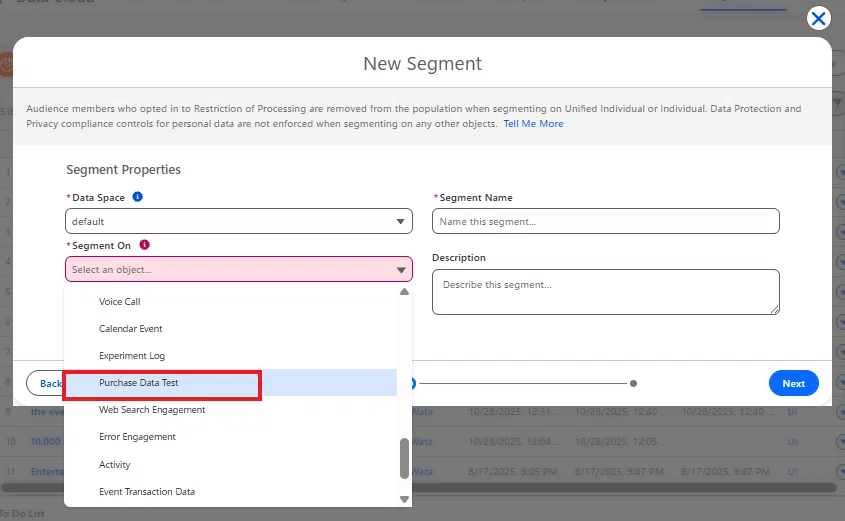Click the last progress indicator step dot

click(633, 384)
